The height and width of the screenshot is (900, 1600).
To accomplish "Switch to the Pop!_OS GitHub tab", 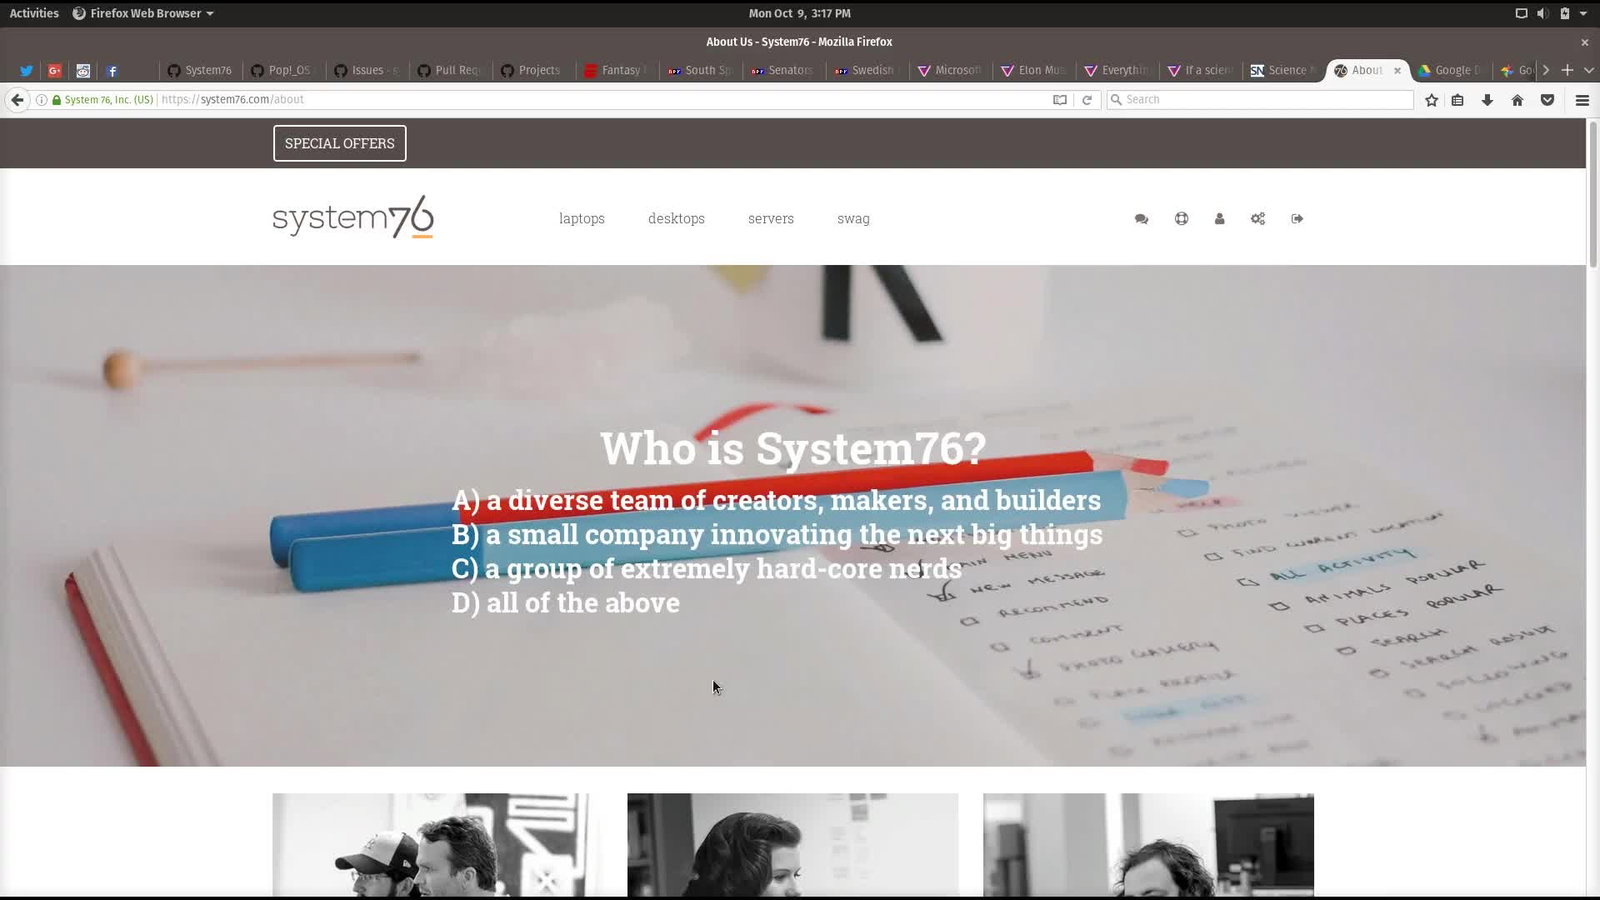I will pyautogui.click(x=281, y=70).
